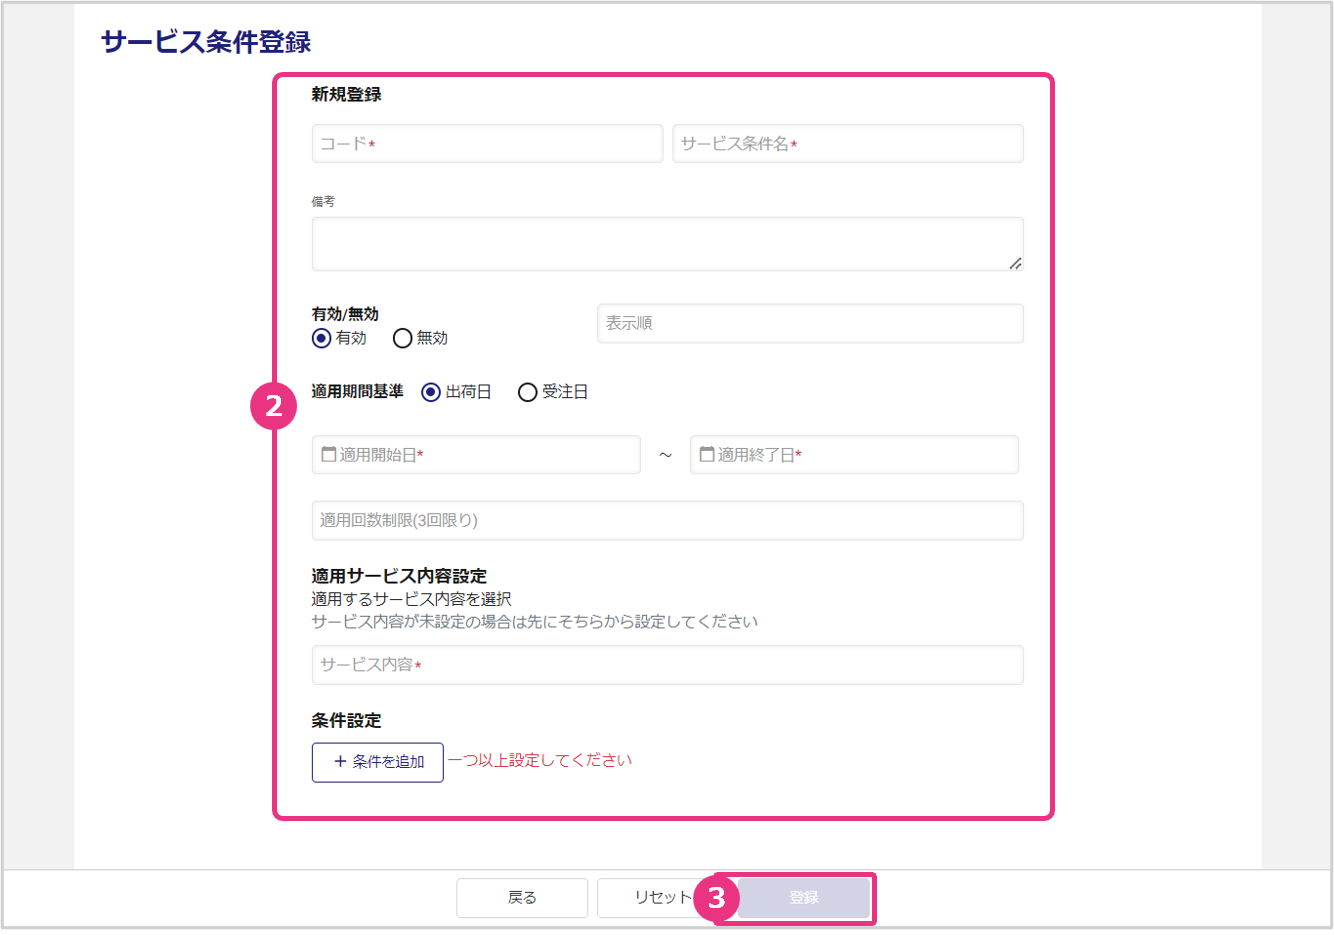The image size is (1334, 935).
Task: Click the plus icon on 条件を追加
Action: pos(340,762)
